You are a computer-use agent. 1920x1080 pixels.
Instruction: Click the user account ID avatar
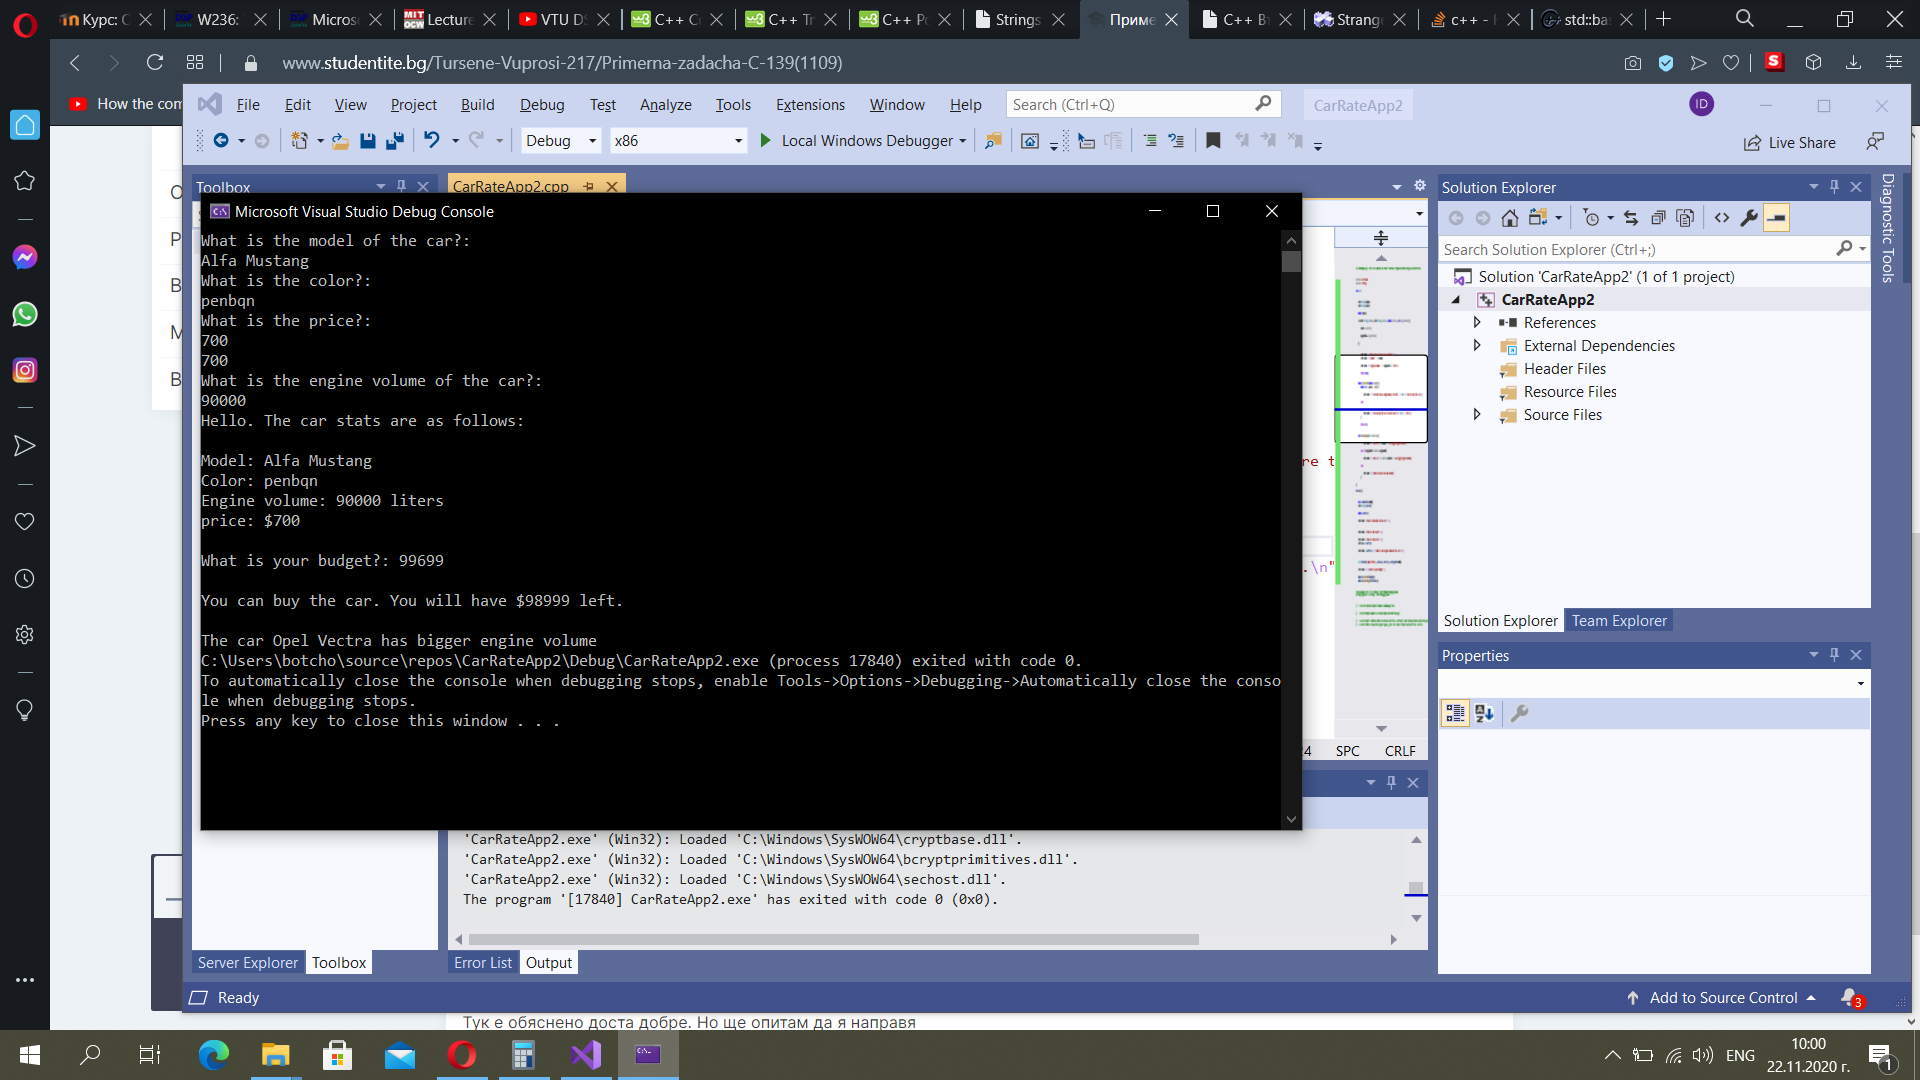pyautogui.click(x=1701, y=104)
